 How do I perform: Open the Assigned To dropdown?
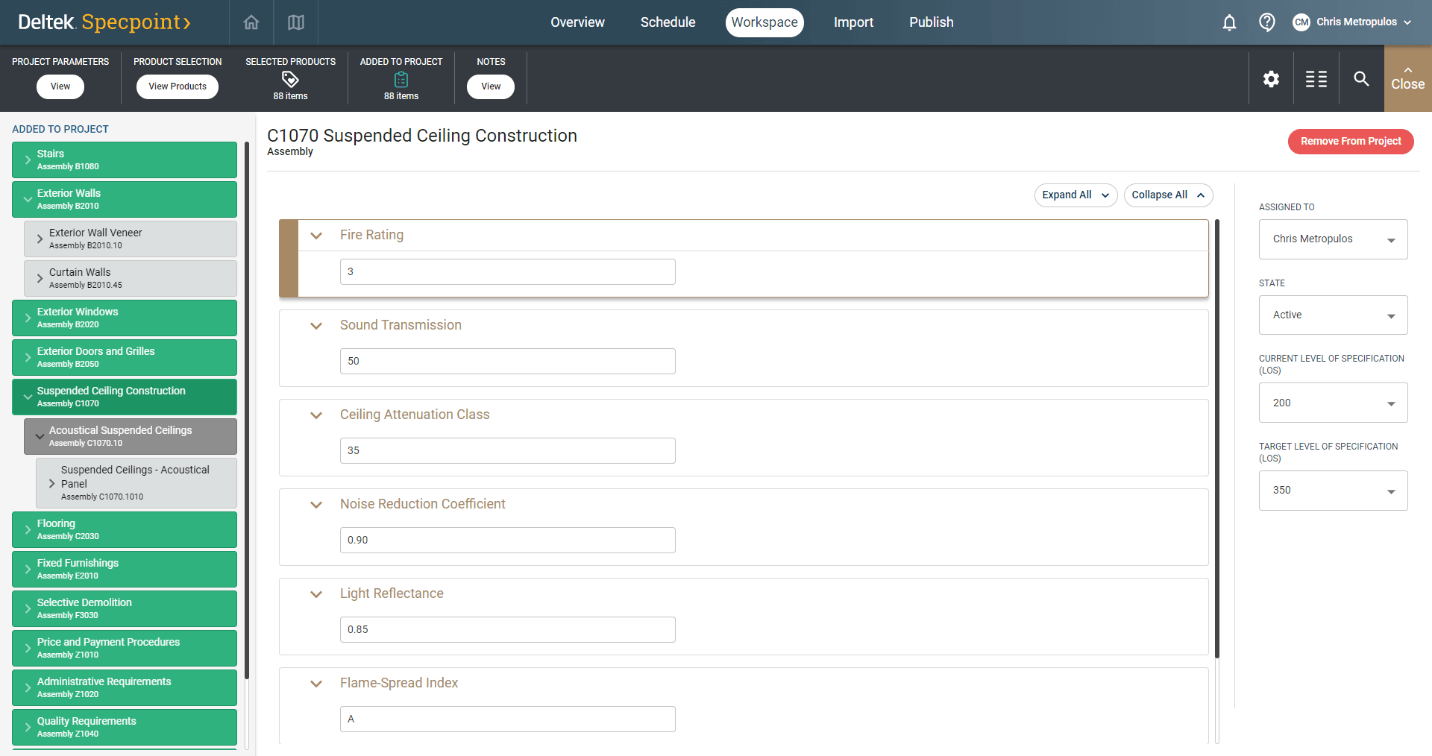pos(1332,240)
